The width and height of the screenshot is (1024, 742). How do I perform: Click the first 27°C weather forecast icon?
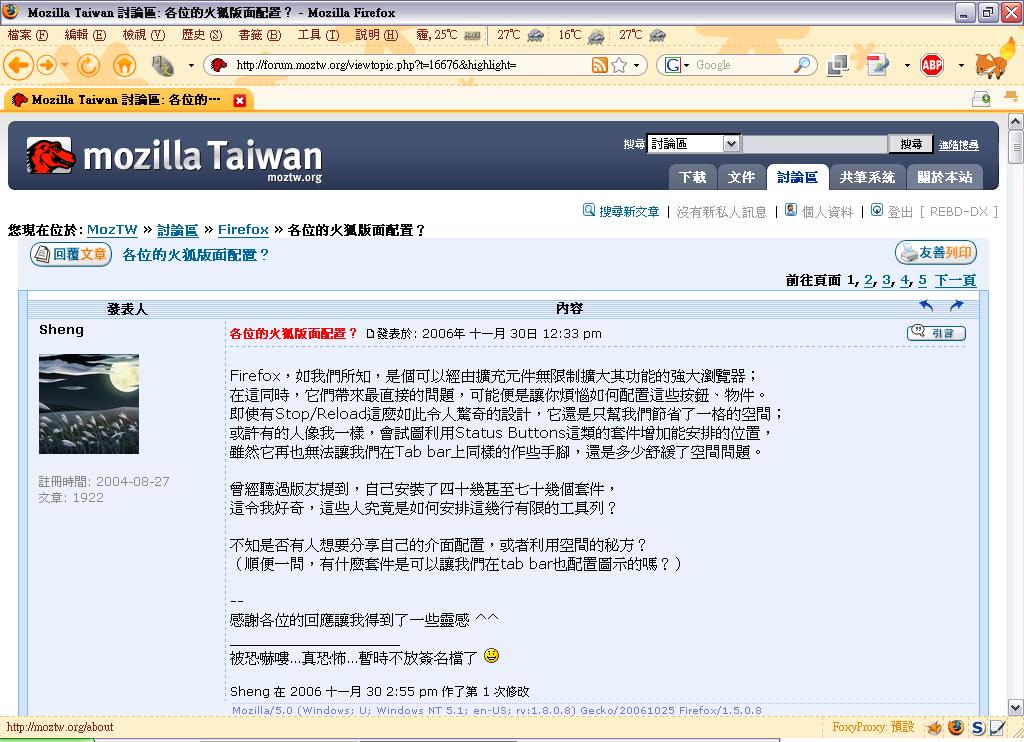pos(536,35)
